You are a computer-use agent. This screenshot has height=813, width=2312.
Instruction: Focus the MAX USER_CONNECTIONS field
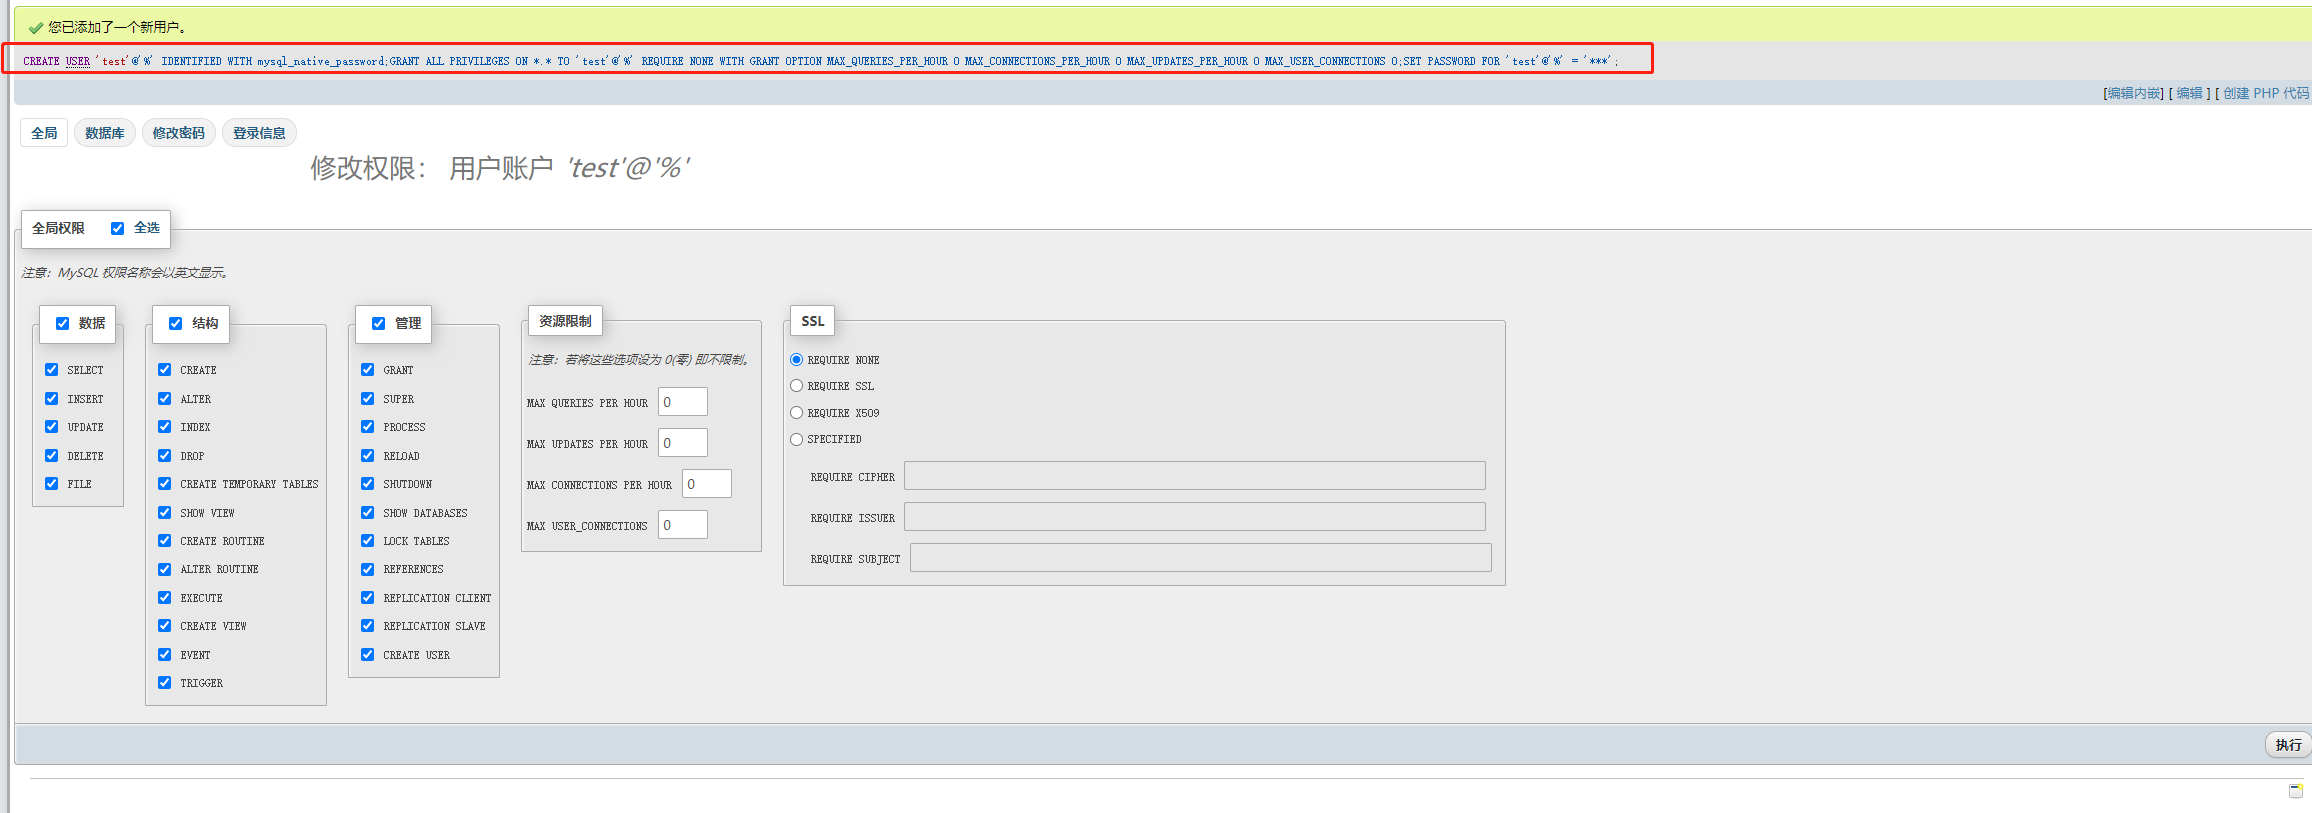(683, 525)
